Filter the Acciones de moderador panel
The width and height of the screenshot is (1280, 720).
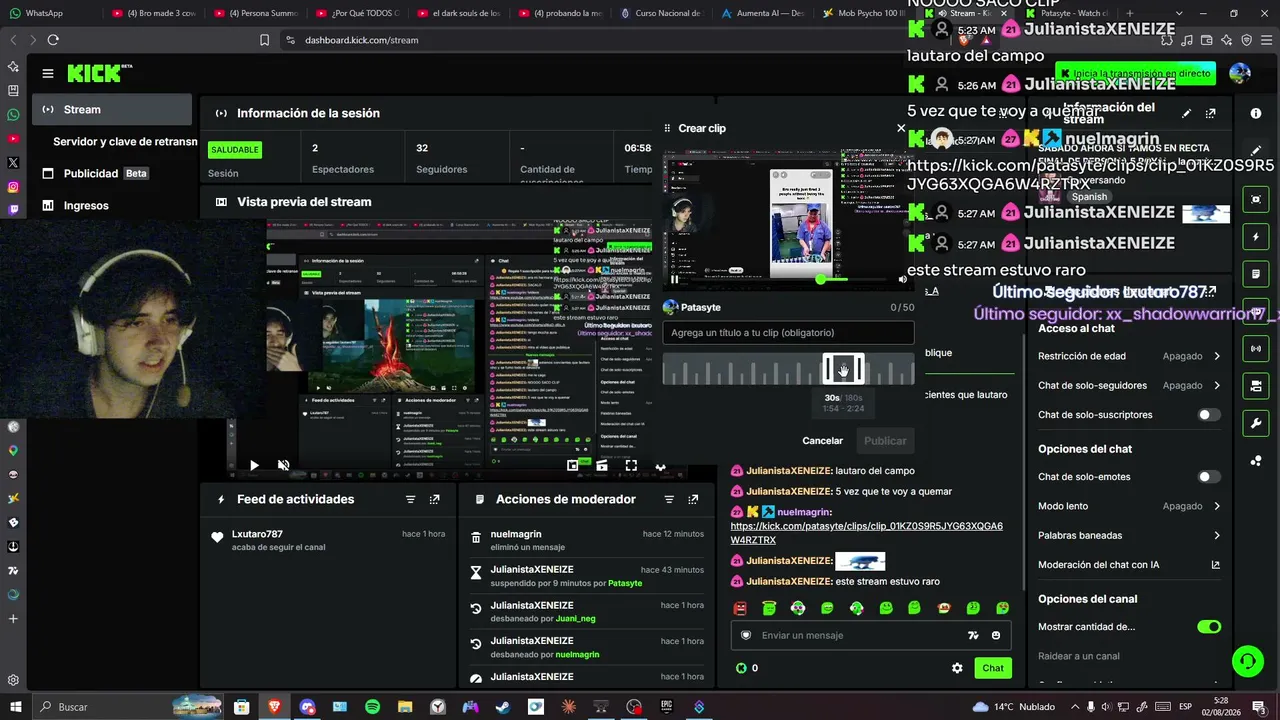(x=669, y=499)
